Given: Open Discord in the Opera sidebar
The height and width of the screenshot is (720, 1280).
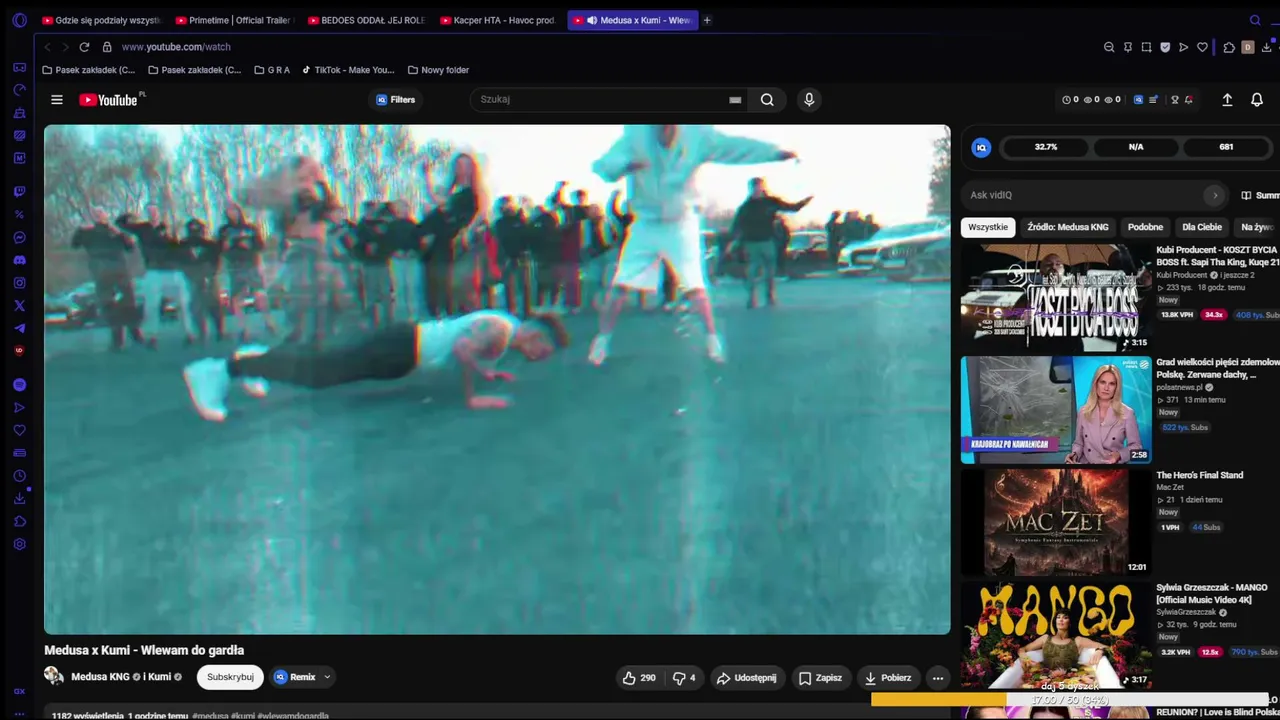Looking at the screenshot, I should pos(19,260).
